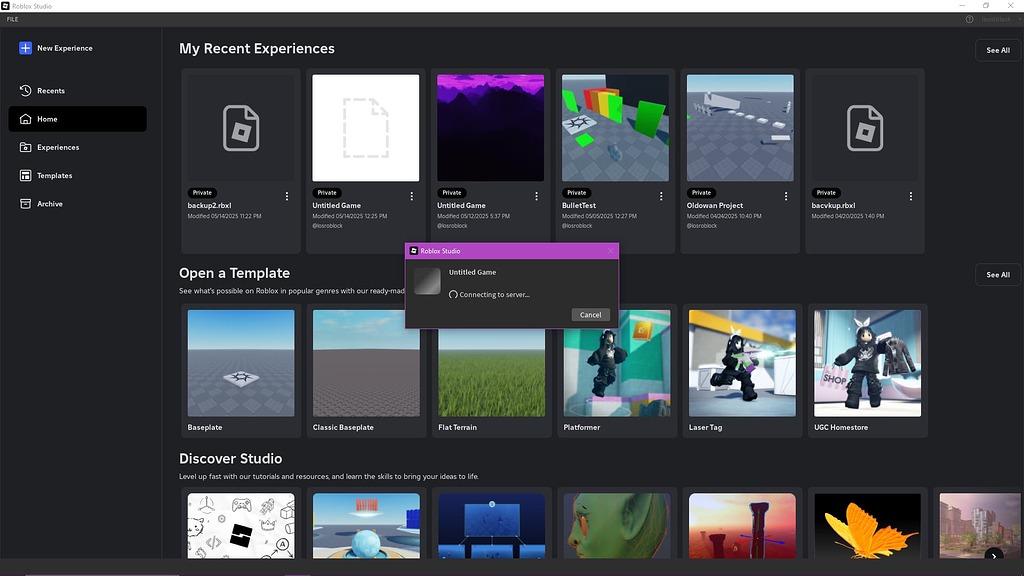This screenshot has width=1024, height=576.
Task: Click the New Experience label
Action: click(x=65, y=48)
